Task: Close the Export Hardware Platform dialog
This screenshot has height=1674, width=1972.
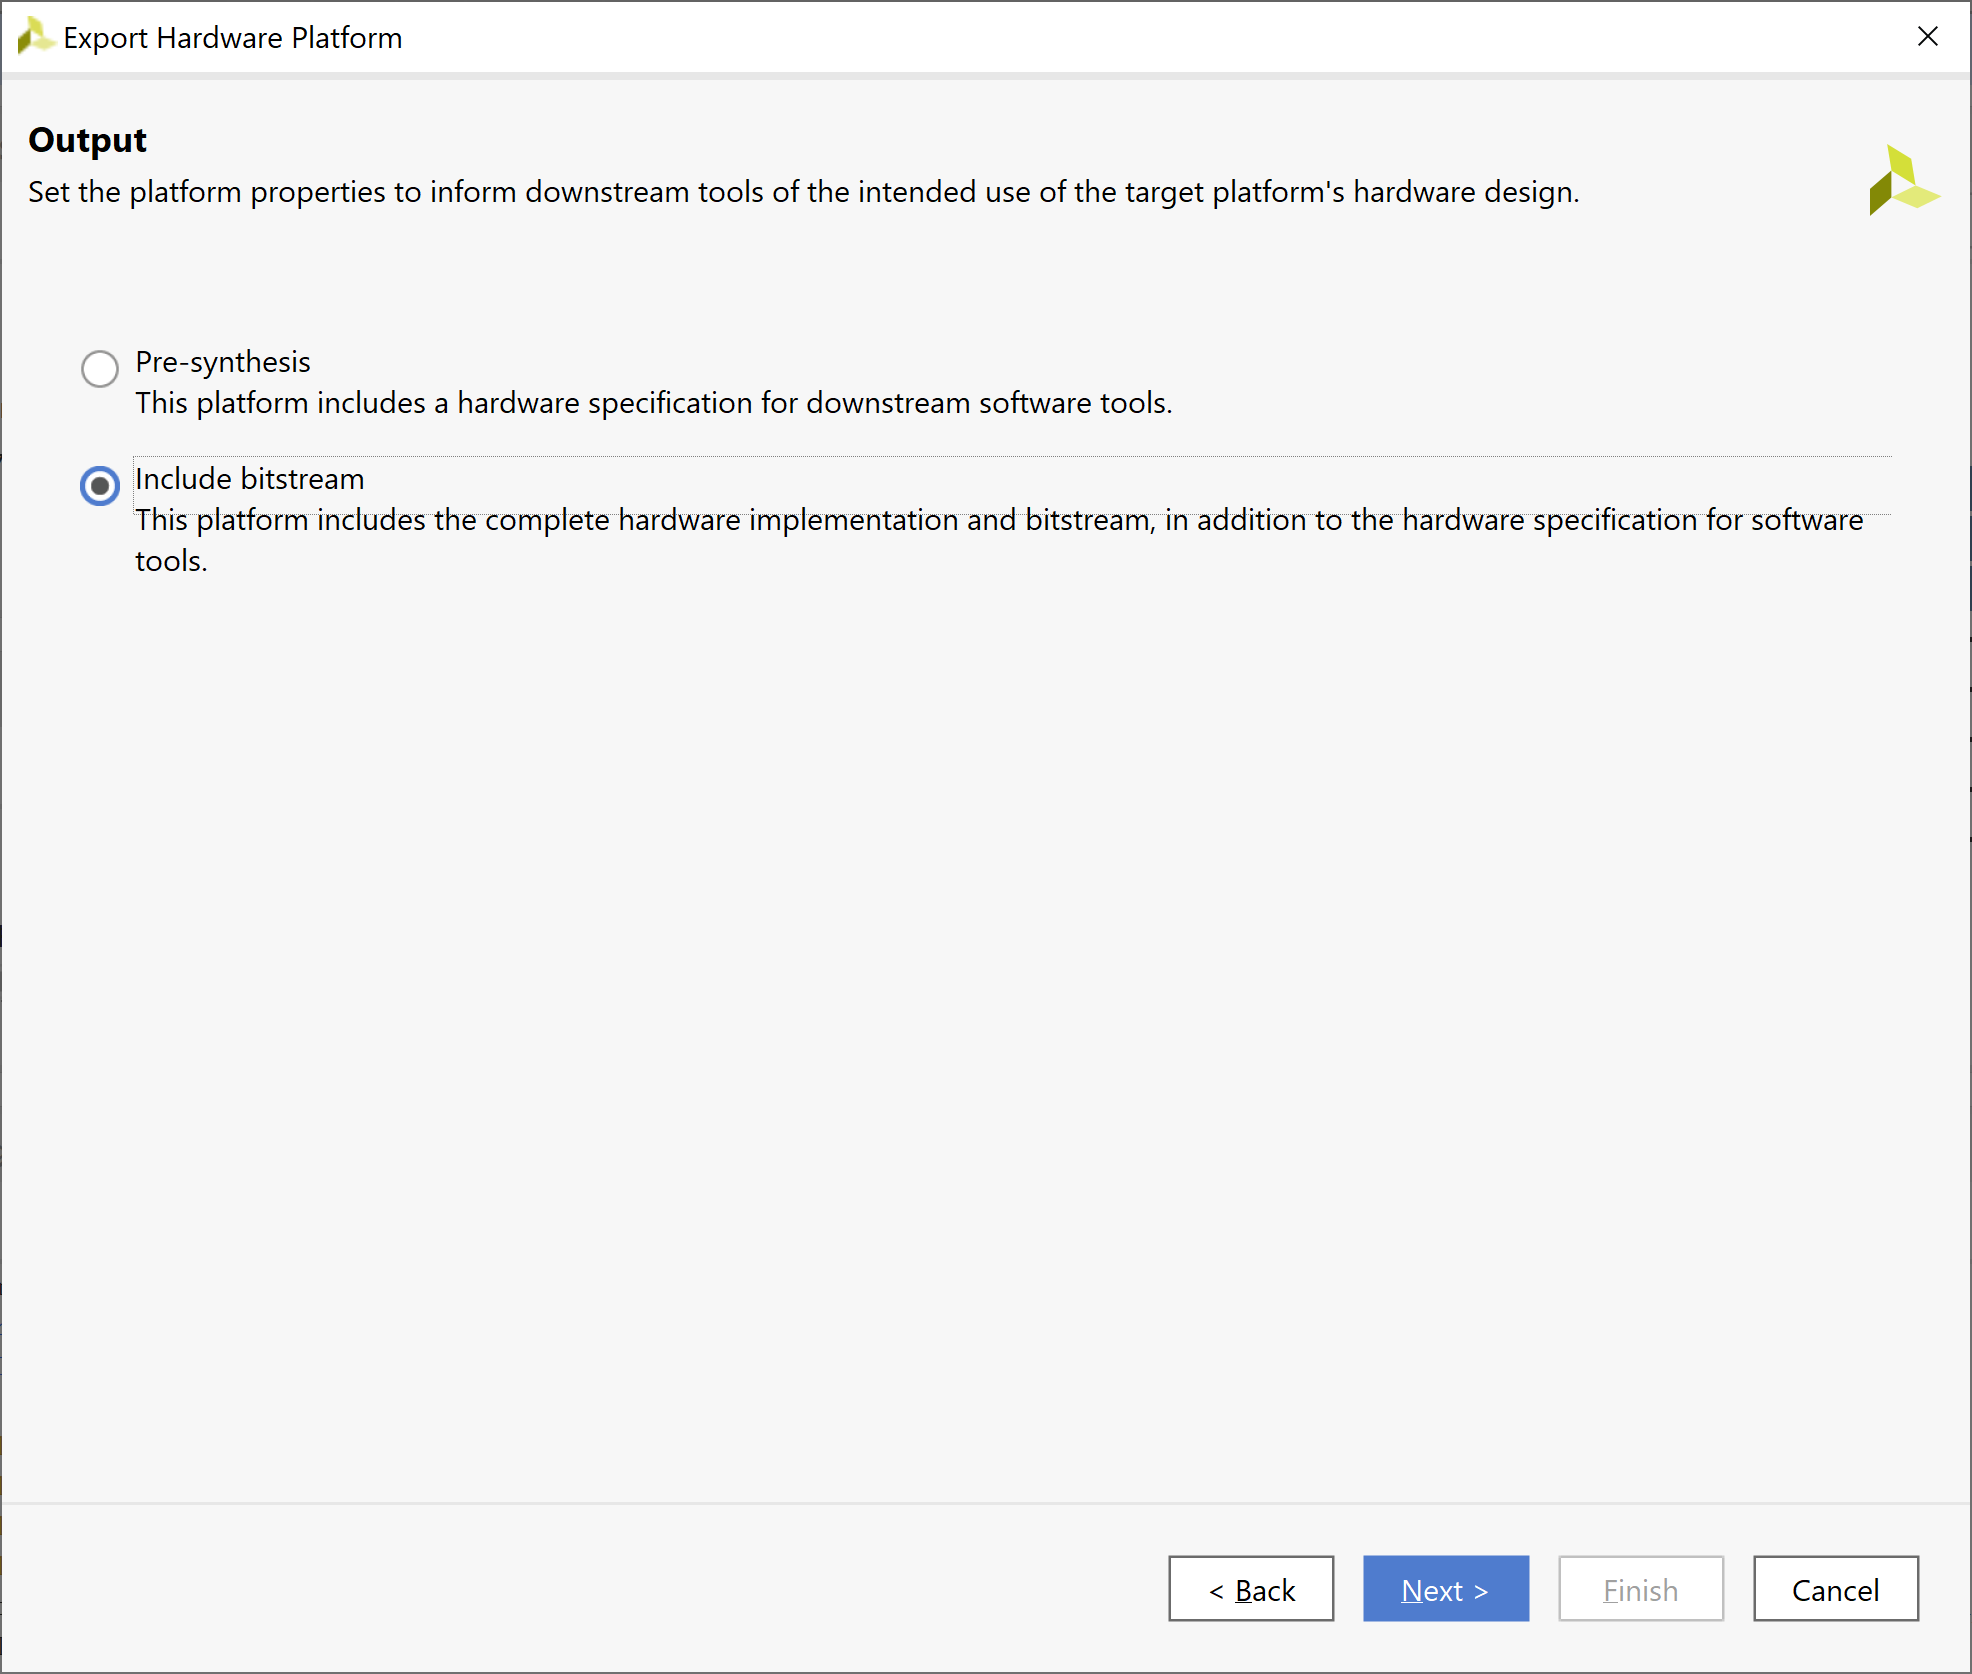Action: [1929, 37]
